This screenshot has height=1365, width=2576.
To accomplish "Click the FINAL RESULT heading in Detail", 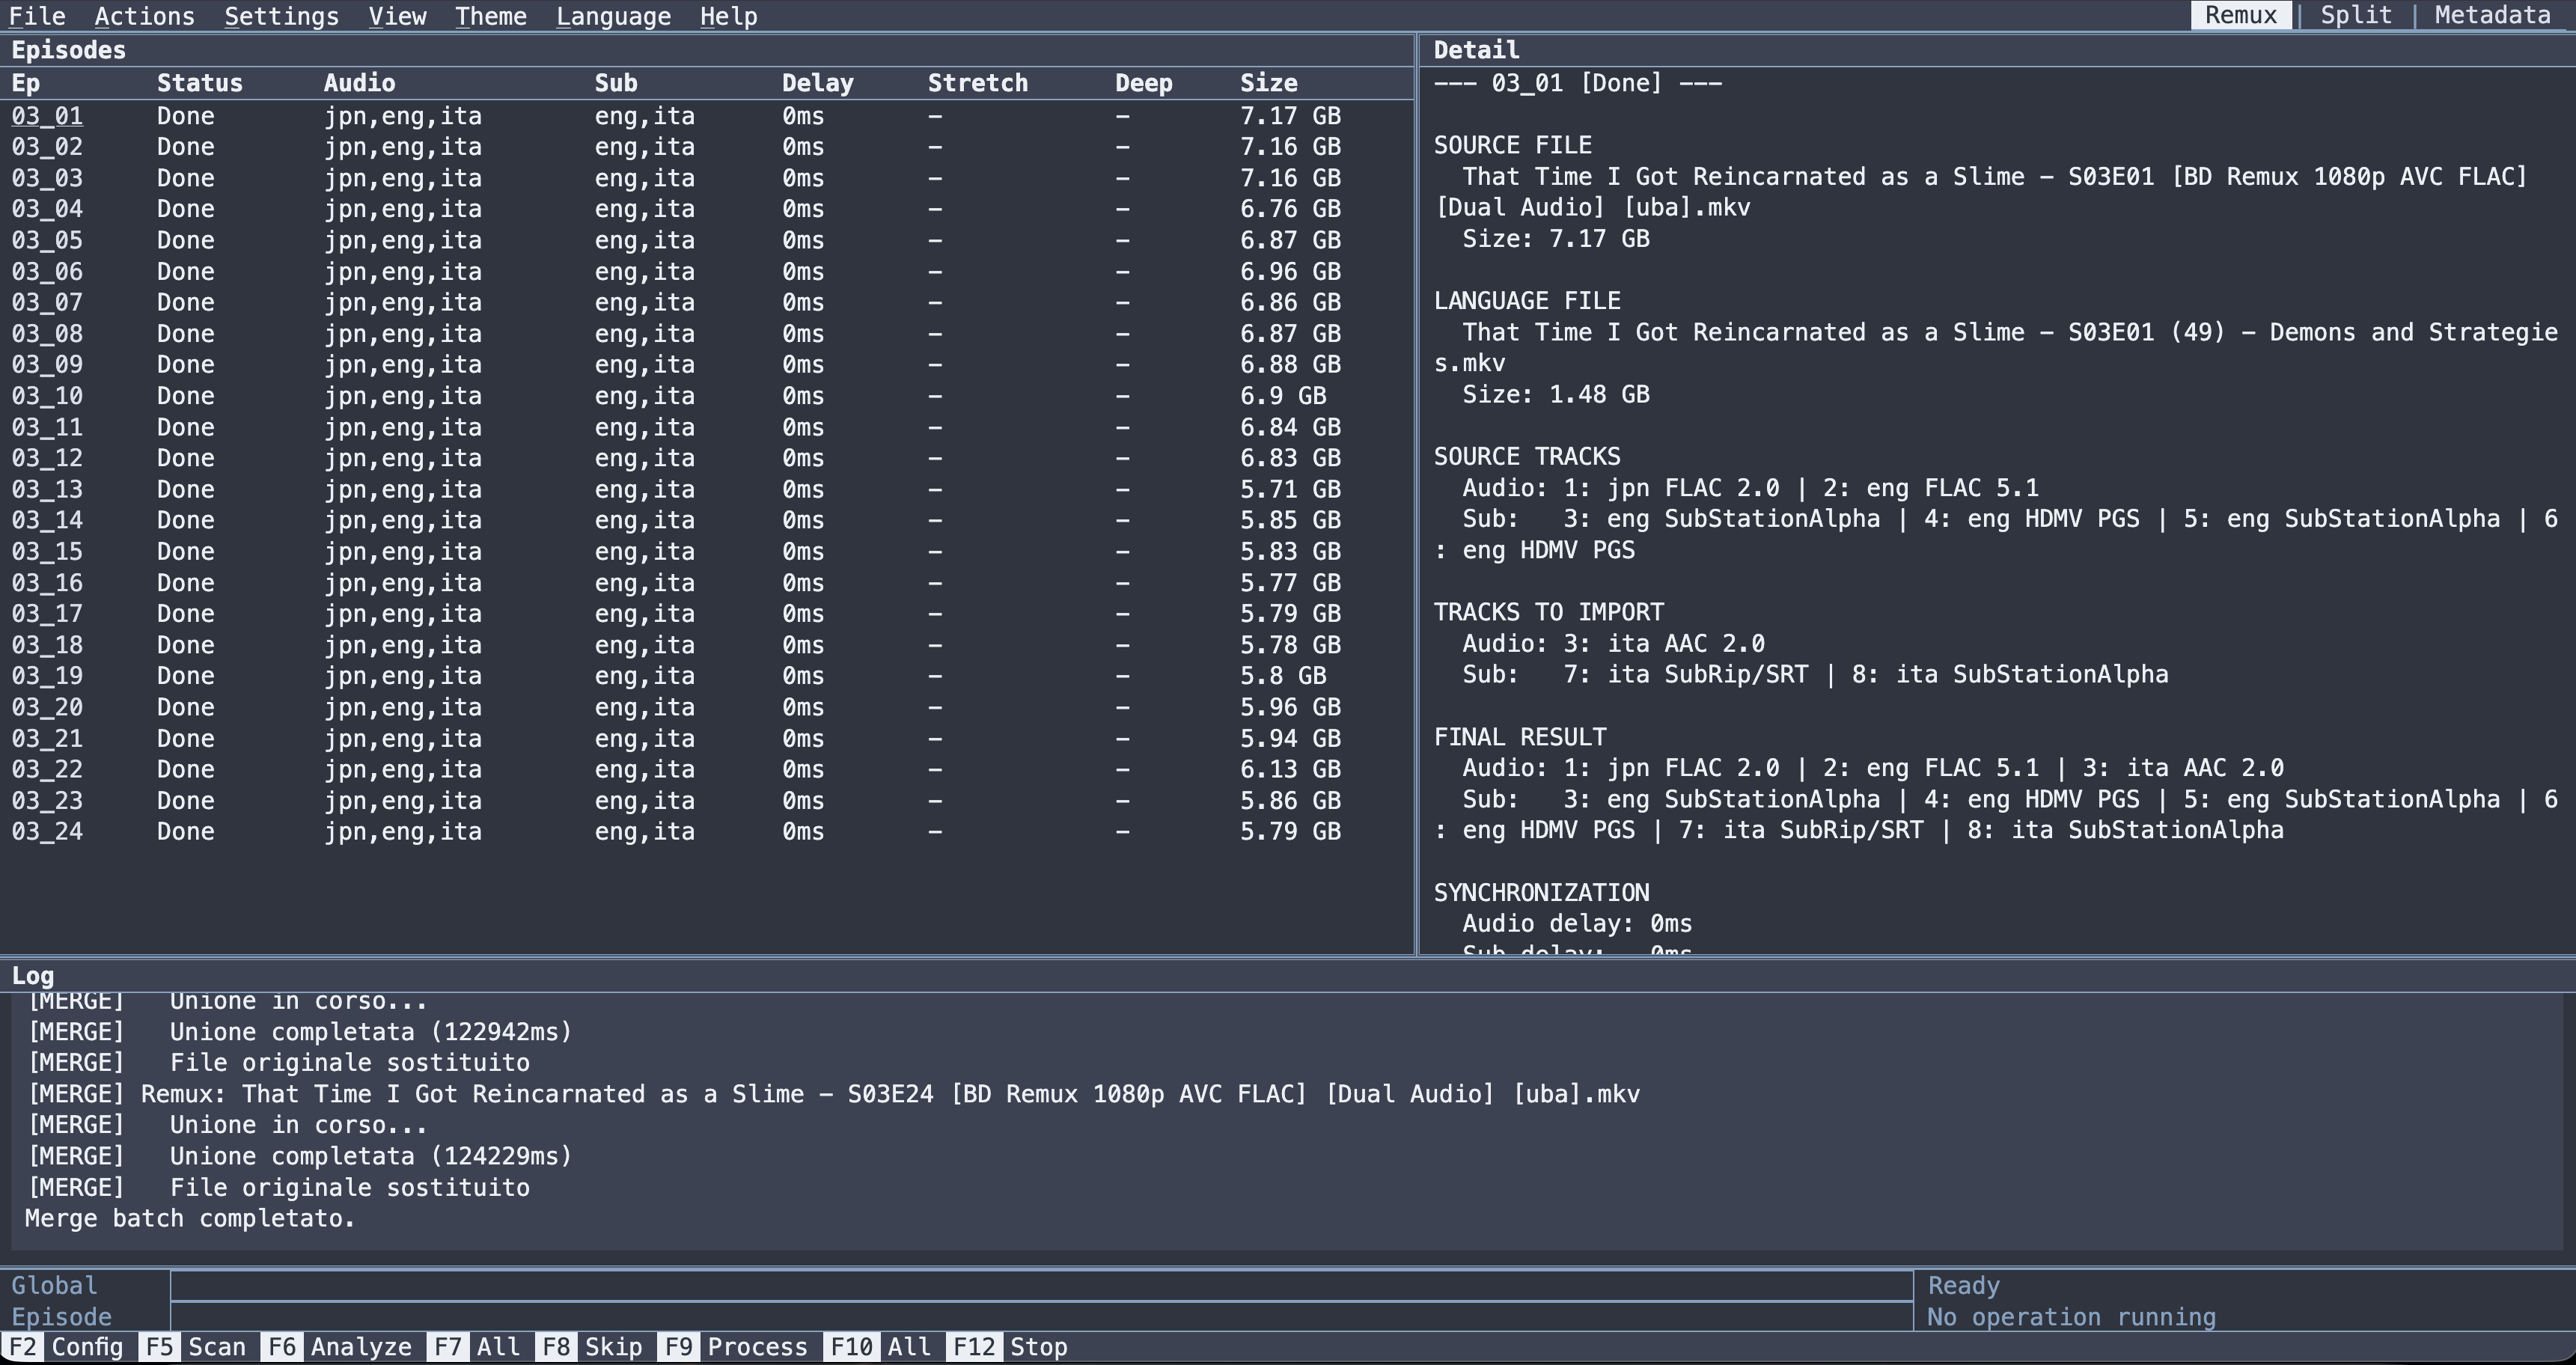I will pyautogui.click(x=1520, y=737).
